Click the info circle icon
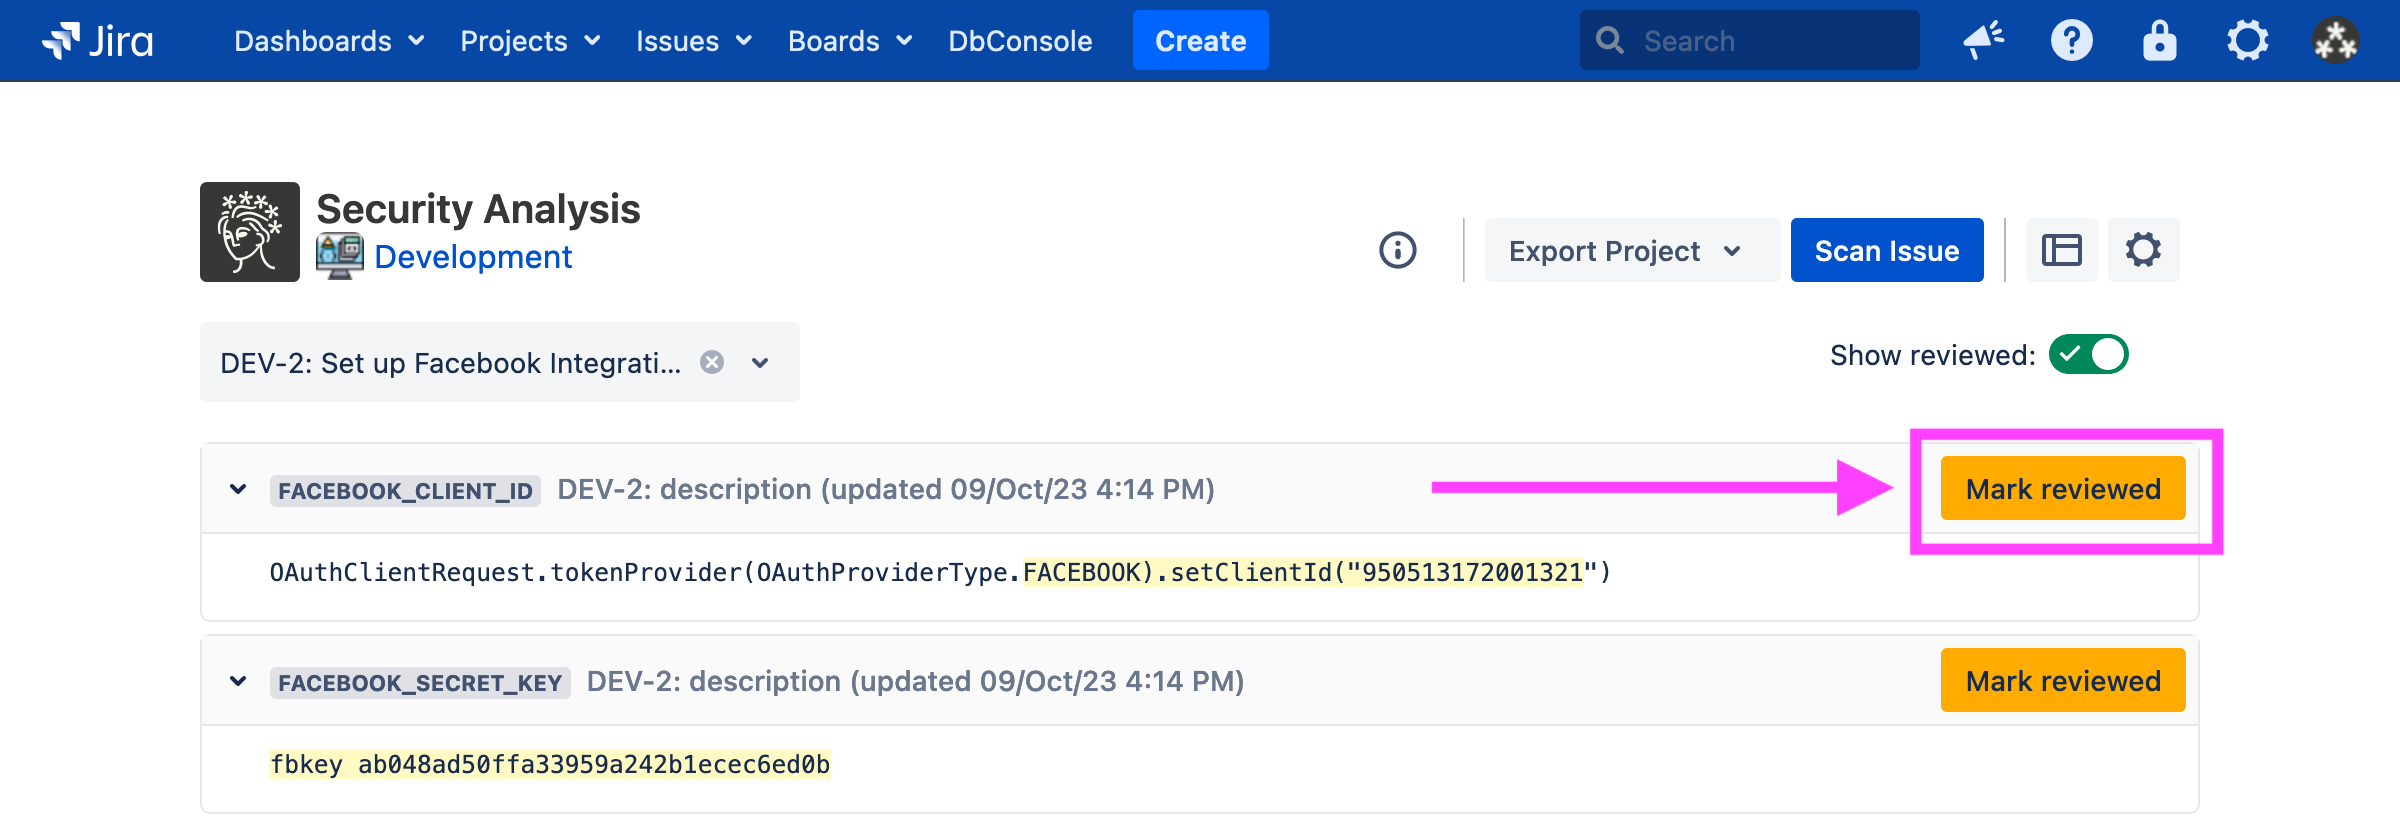 coord(1397,250)
